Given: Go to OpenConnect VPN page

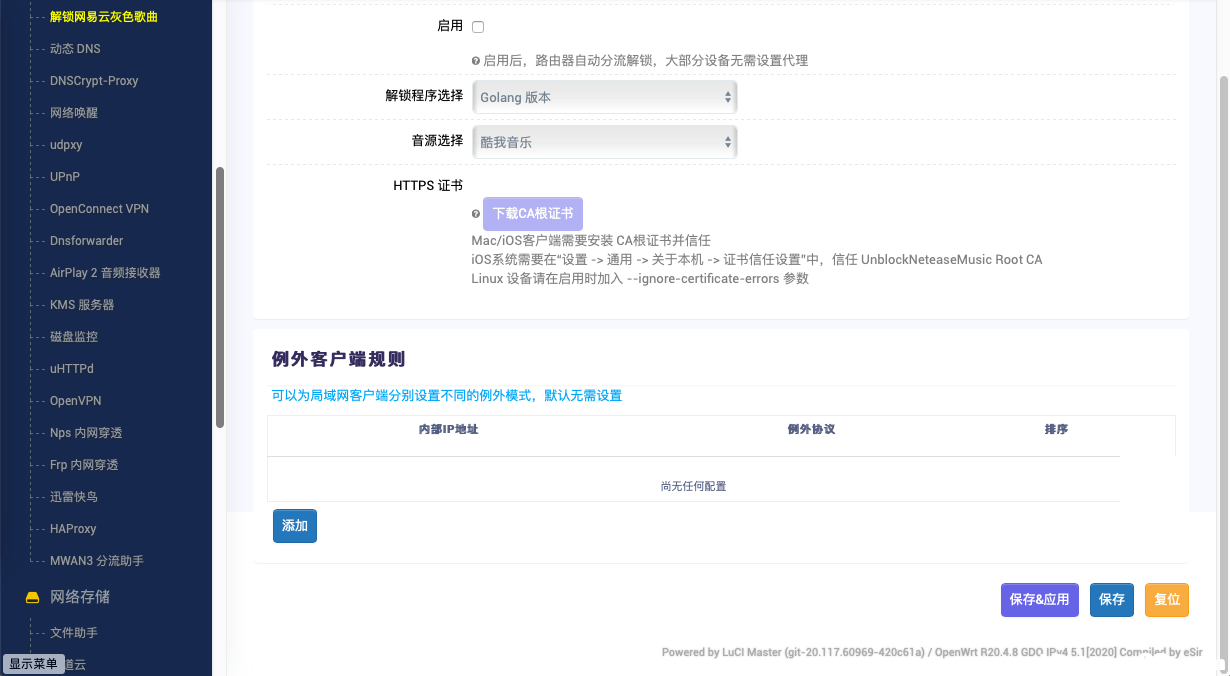Looking at the screenshot, I should coord(99,209).
